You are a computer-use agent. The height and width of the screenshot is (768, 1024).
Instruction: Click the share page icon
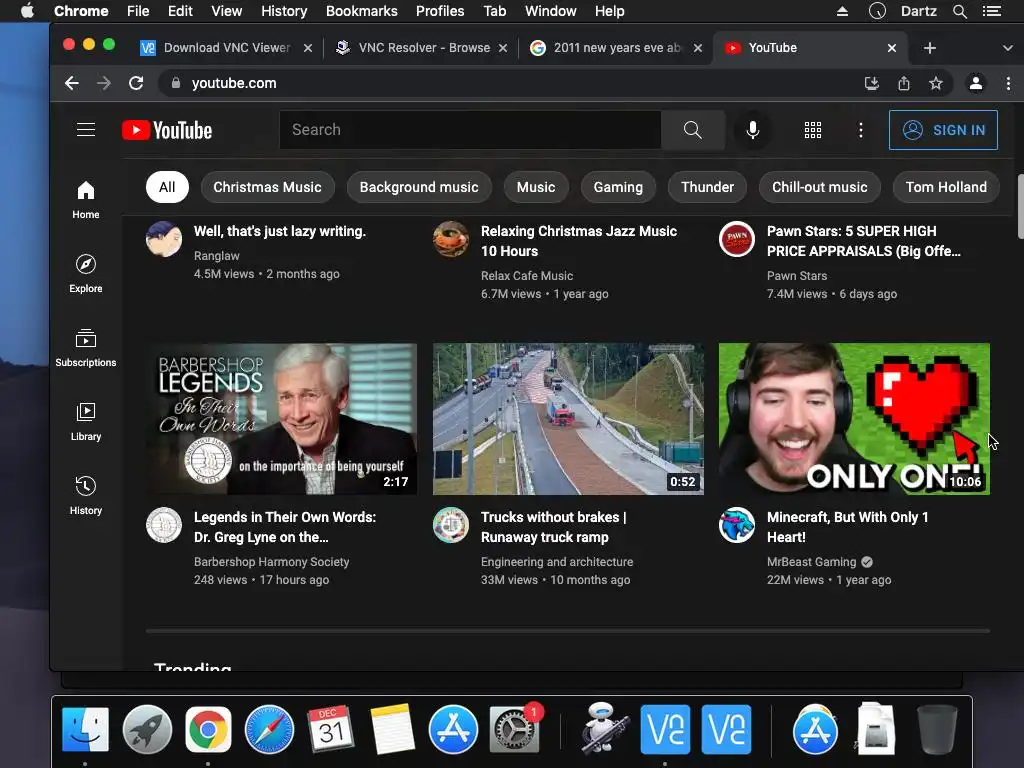904,83
